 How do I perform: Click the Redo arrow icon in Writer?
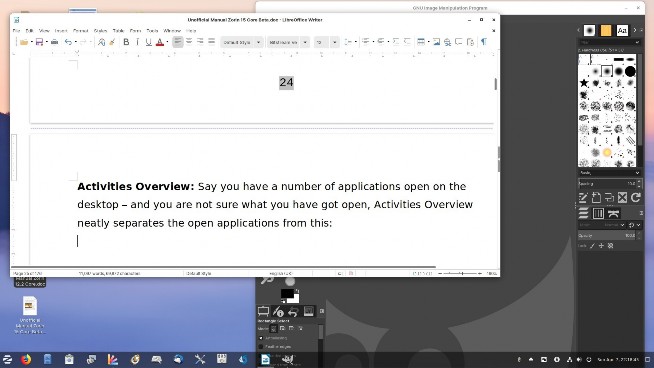point(83,42)
